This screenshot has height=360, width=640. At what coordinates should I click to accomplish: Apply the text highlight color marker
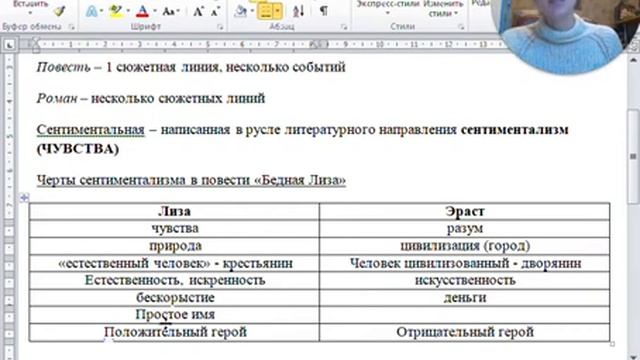(116, 11)
